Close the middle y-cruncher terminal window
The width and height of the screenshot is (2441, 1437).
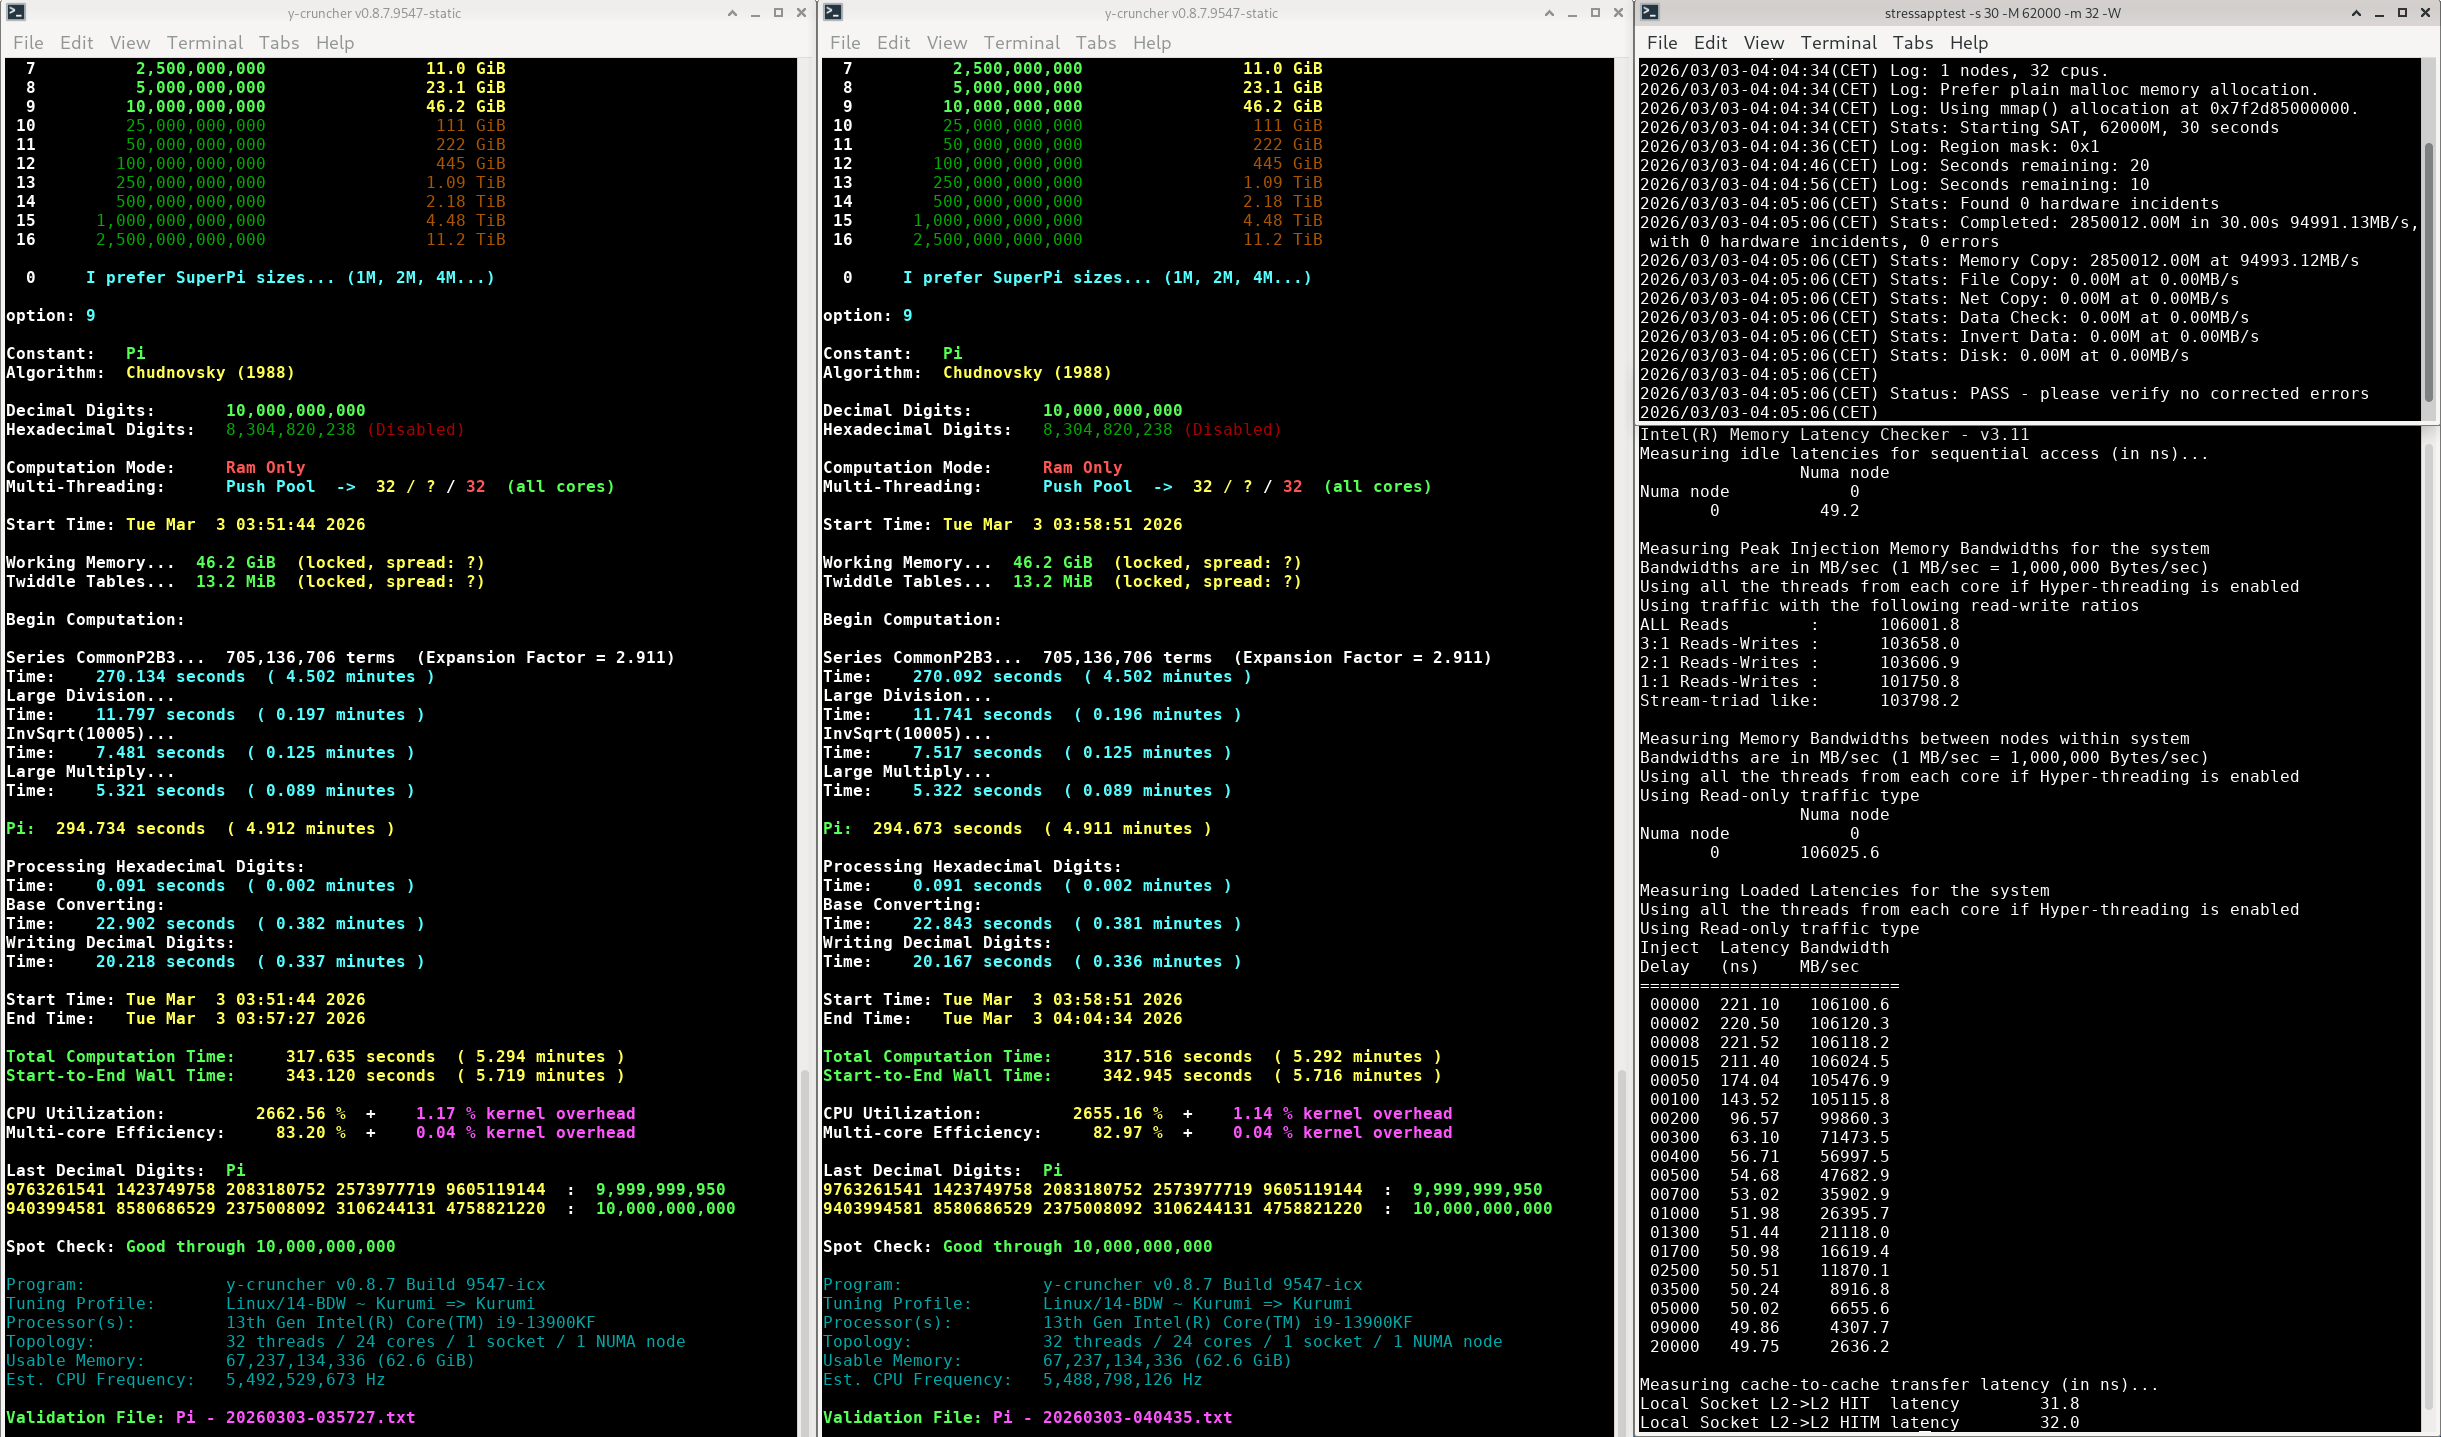click(x=1618, y=13)
